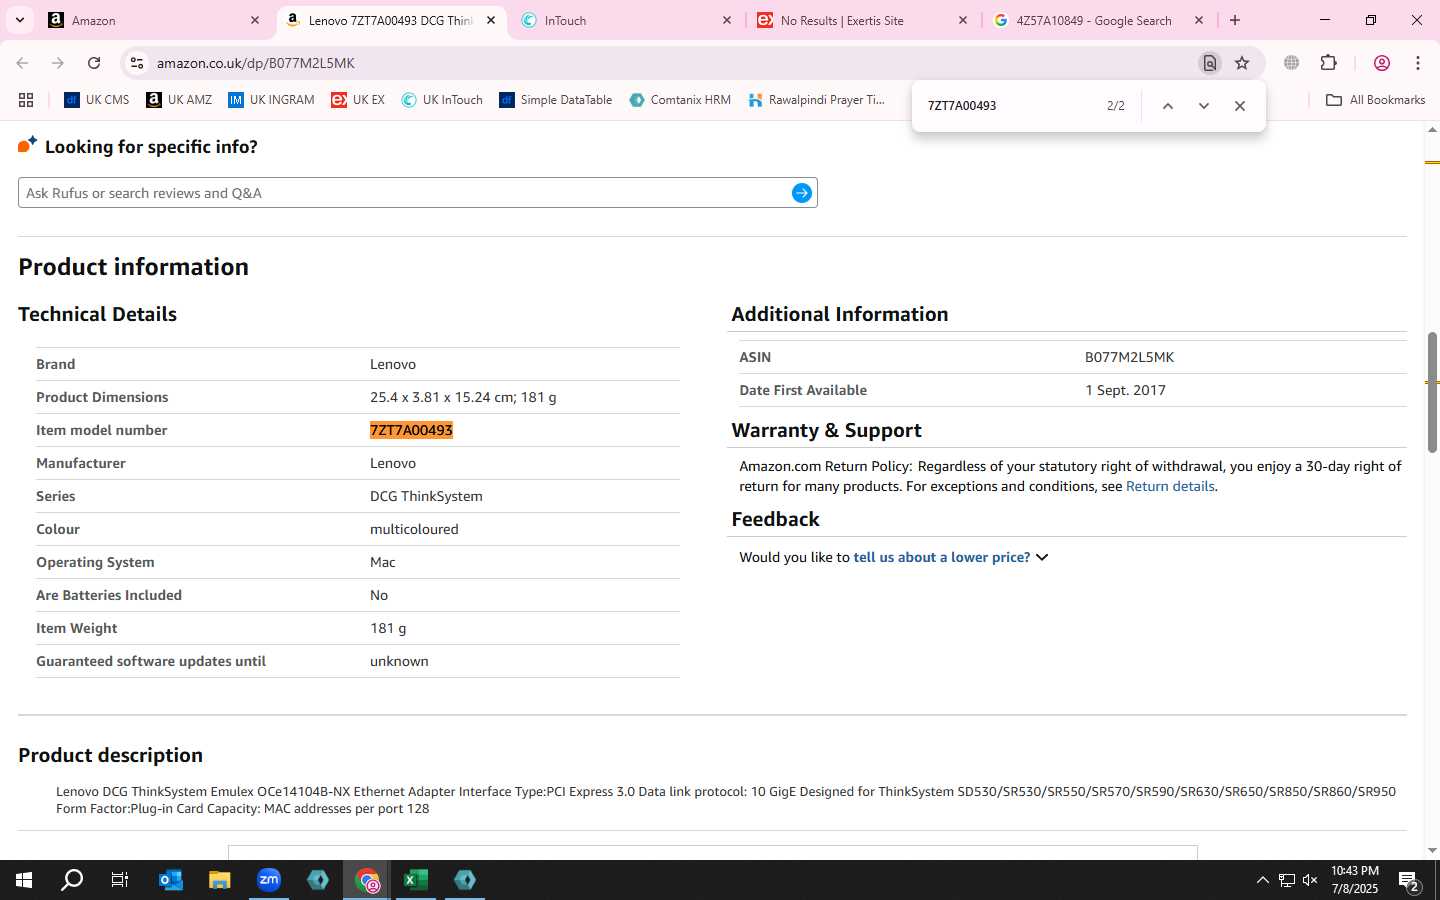Reload the Amazon product page
1440x900 pixels.
click(x=94, y=63)
